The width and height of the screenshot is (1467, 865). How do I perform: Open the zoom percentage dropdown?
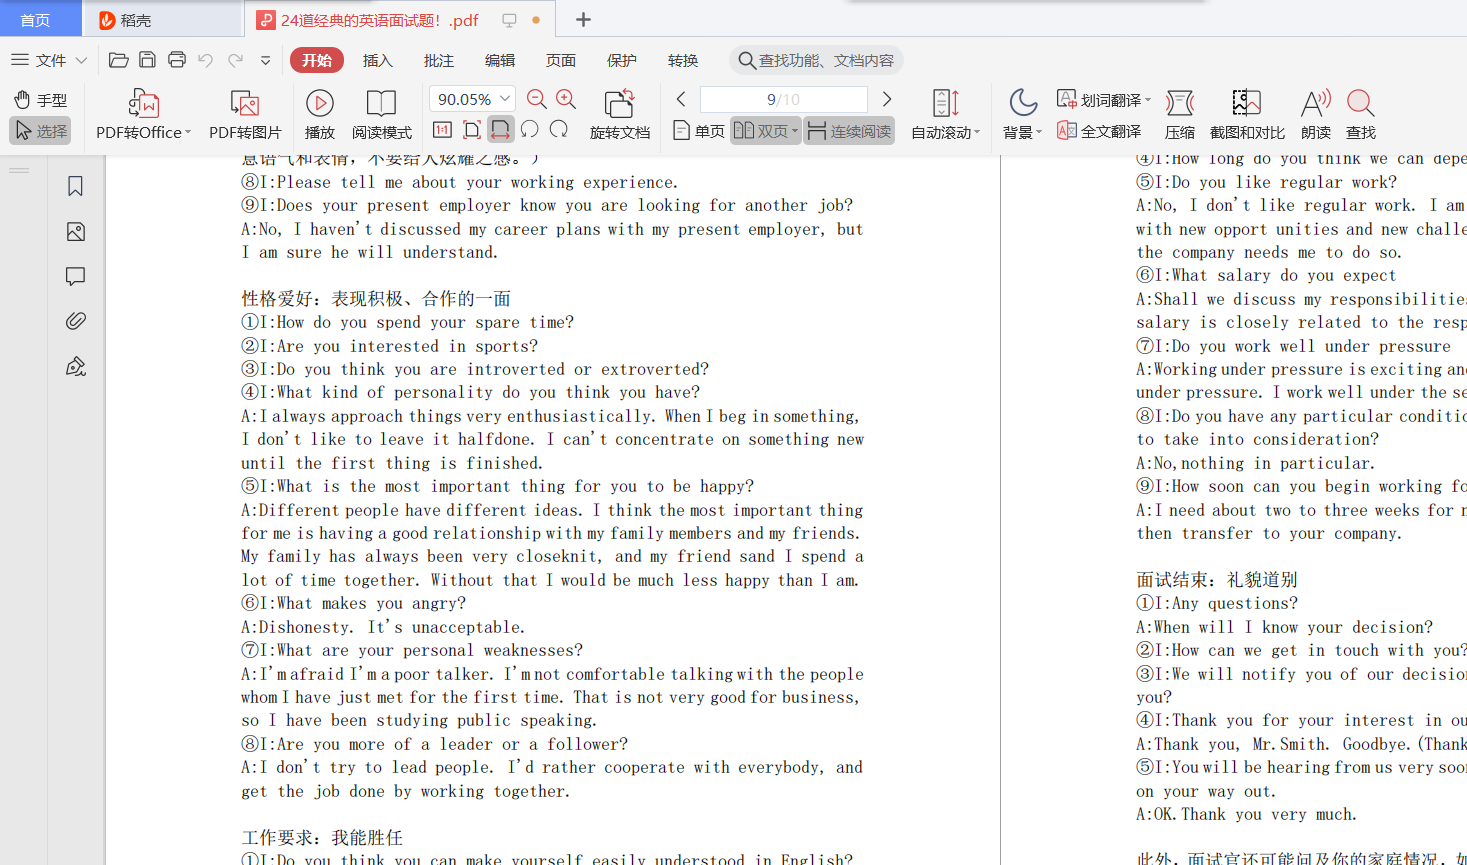(506, 98)
